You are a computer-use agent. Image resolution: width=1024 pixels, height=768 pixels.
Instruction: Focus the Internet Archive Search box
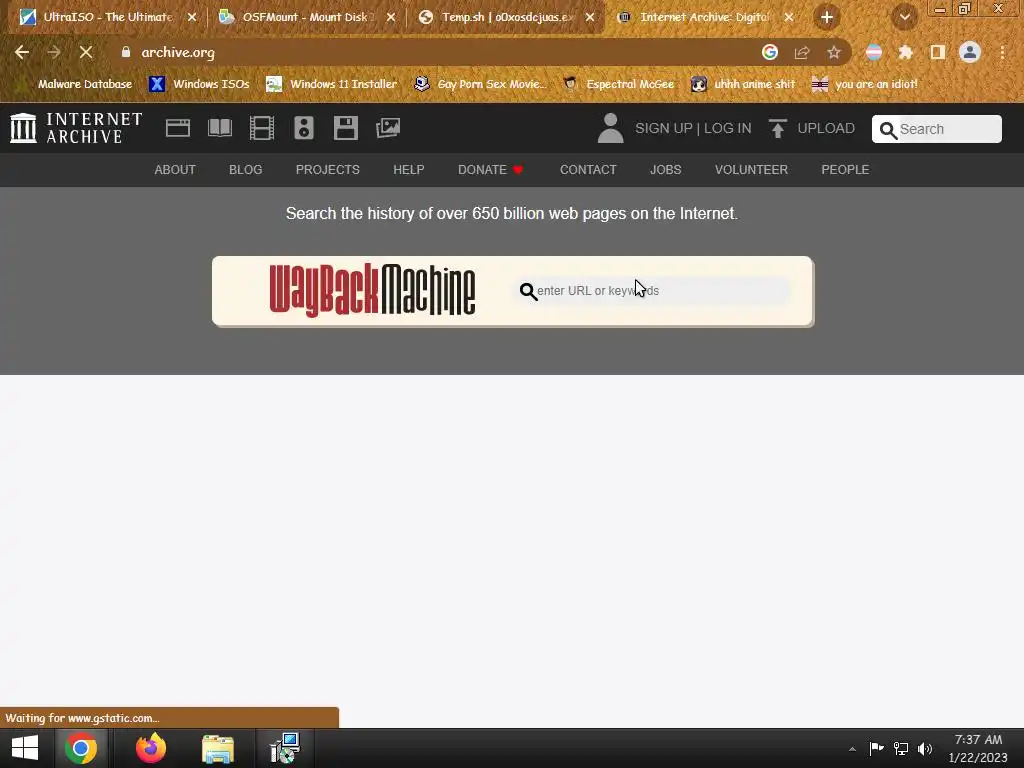[x=936, y=129]
